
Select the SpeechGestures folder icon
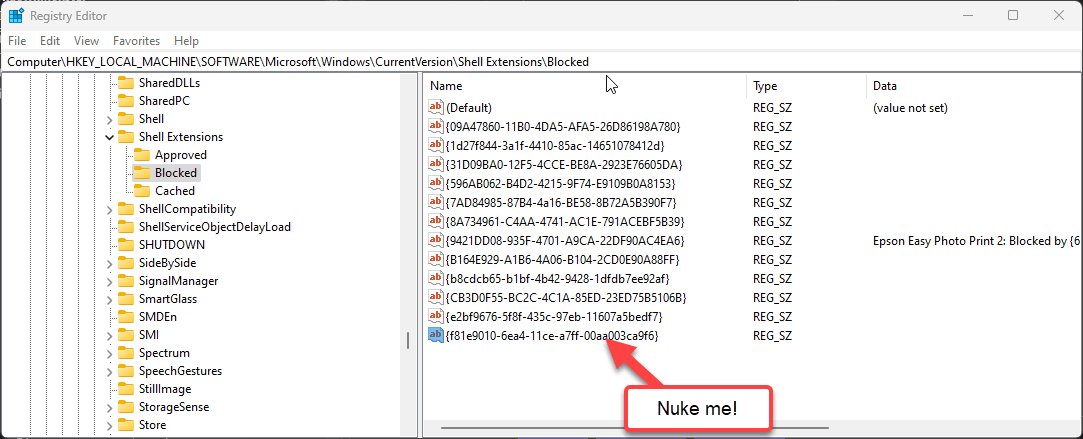(126, 371)
